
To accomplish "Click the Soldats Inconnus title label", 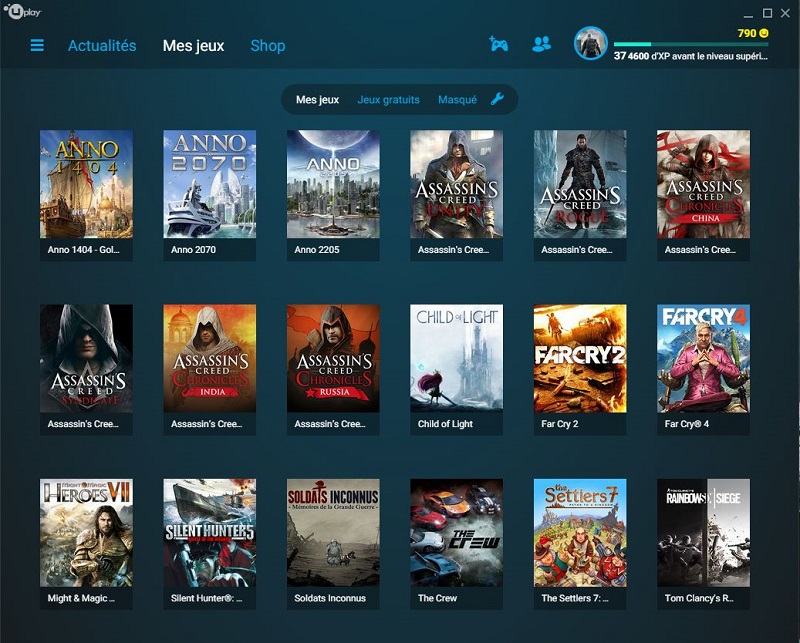I will [x=330, y=598].
